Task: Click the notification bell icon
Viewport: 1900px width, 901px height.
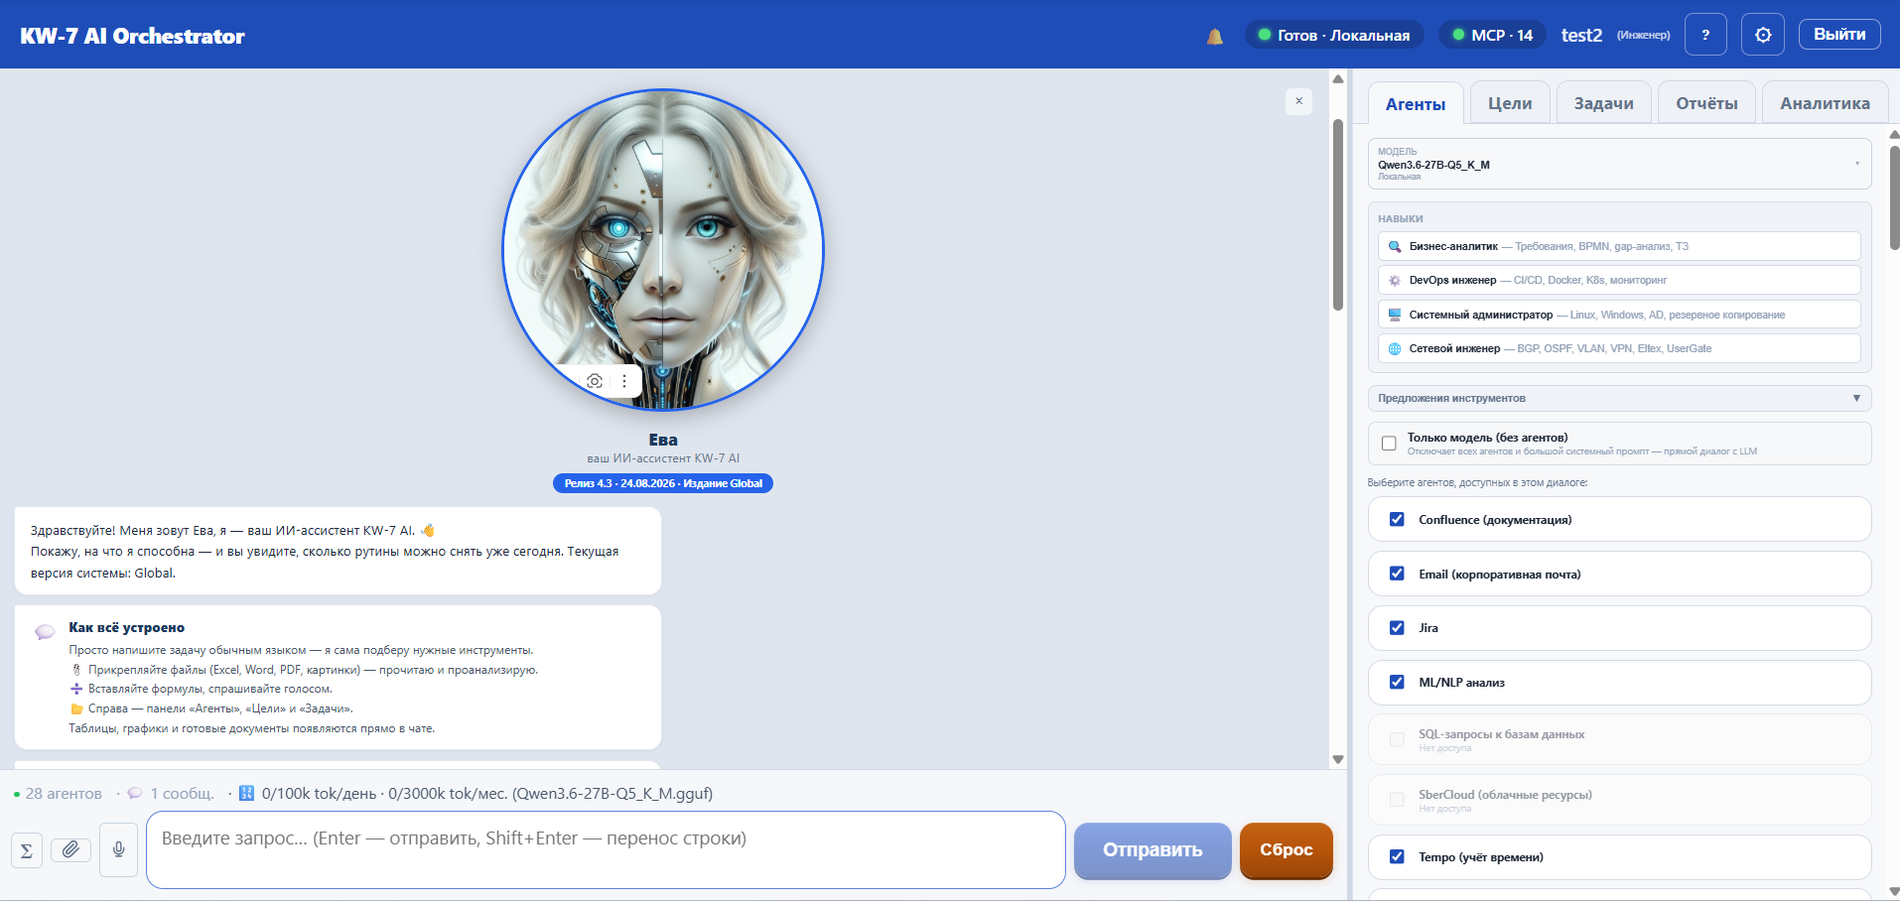Action: click(1214, 36)
